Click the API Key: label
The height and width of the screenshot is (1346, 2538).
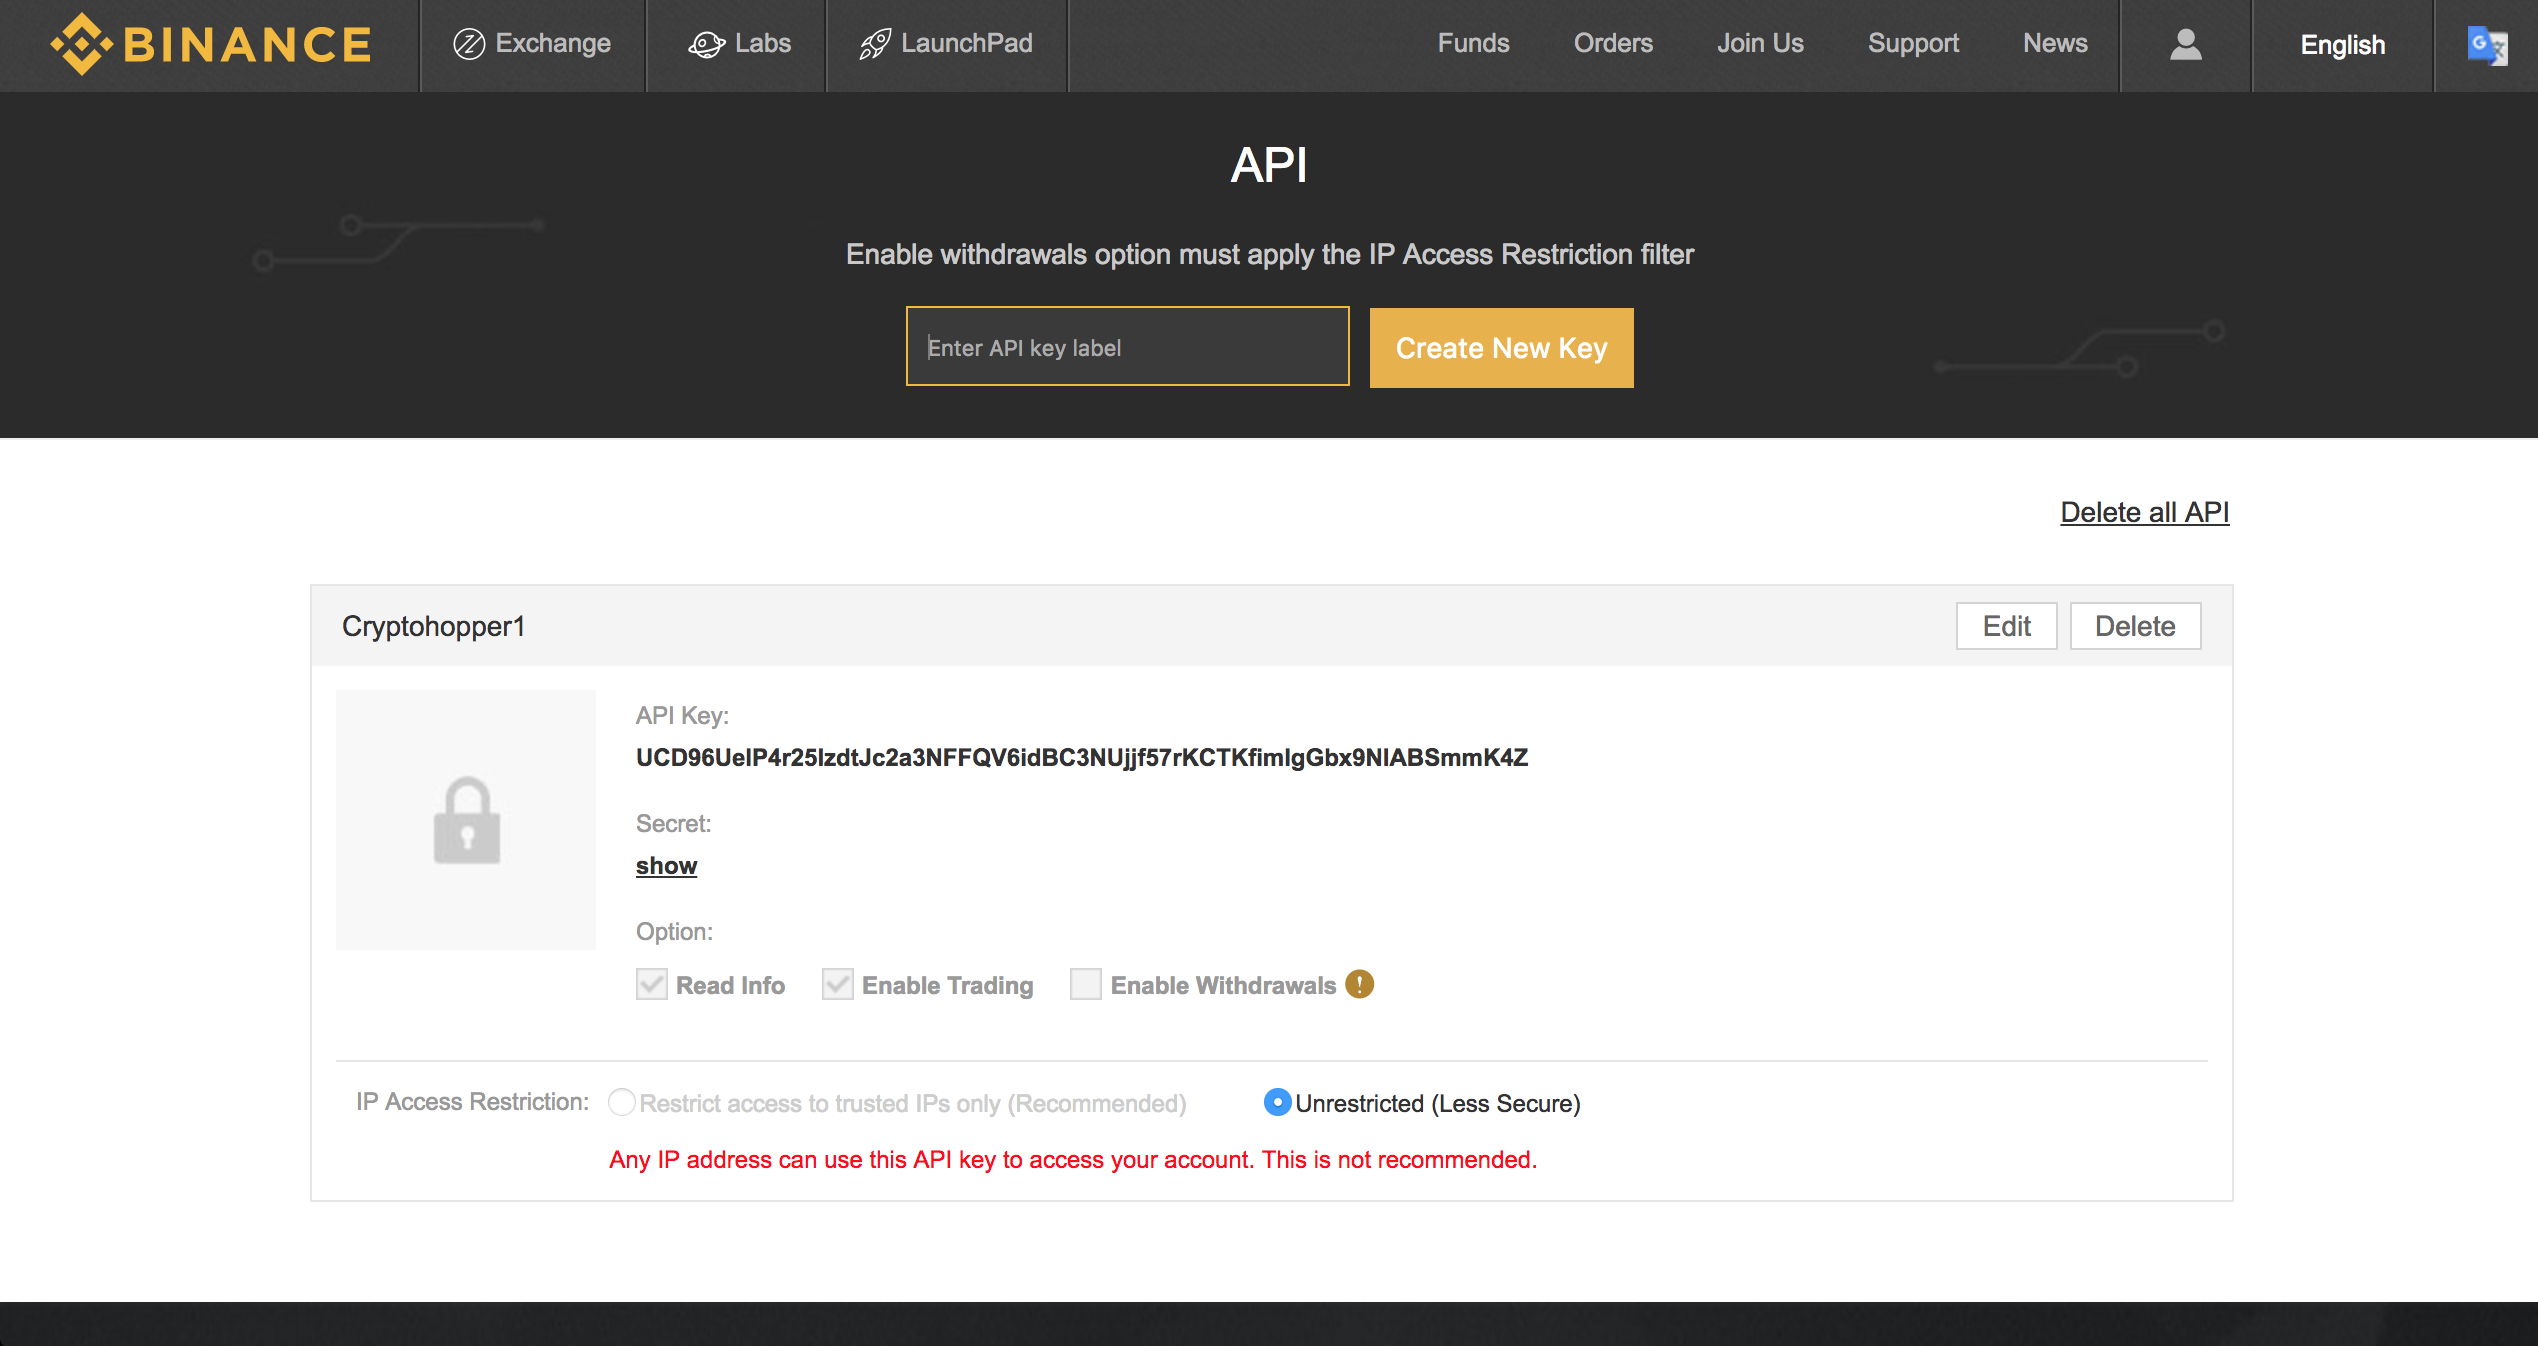click(682, 715)
